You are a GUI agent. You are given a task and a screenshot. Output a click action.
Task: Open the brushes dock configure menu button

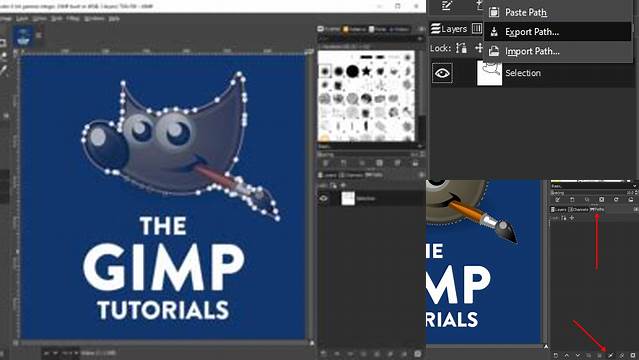pyautogui.click(x=421, y=29)
